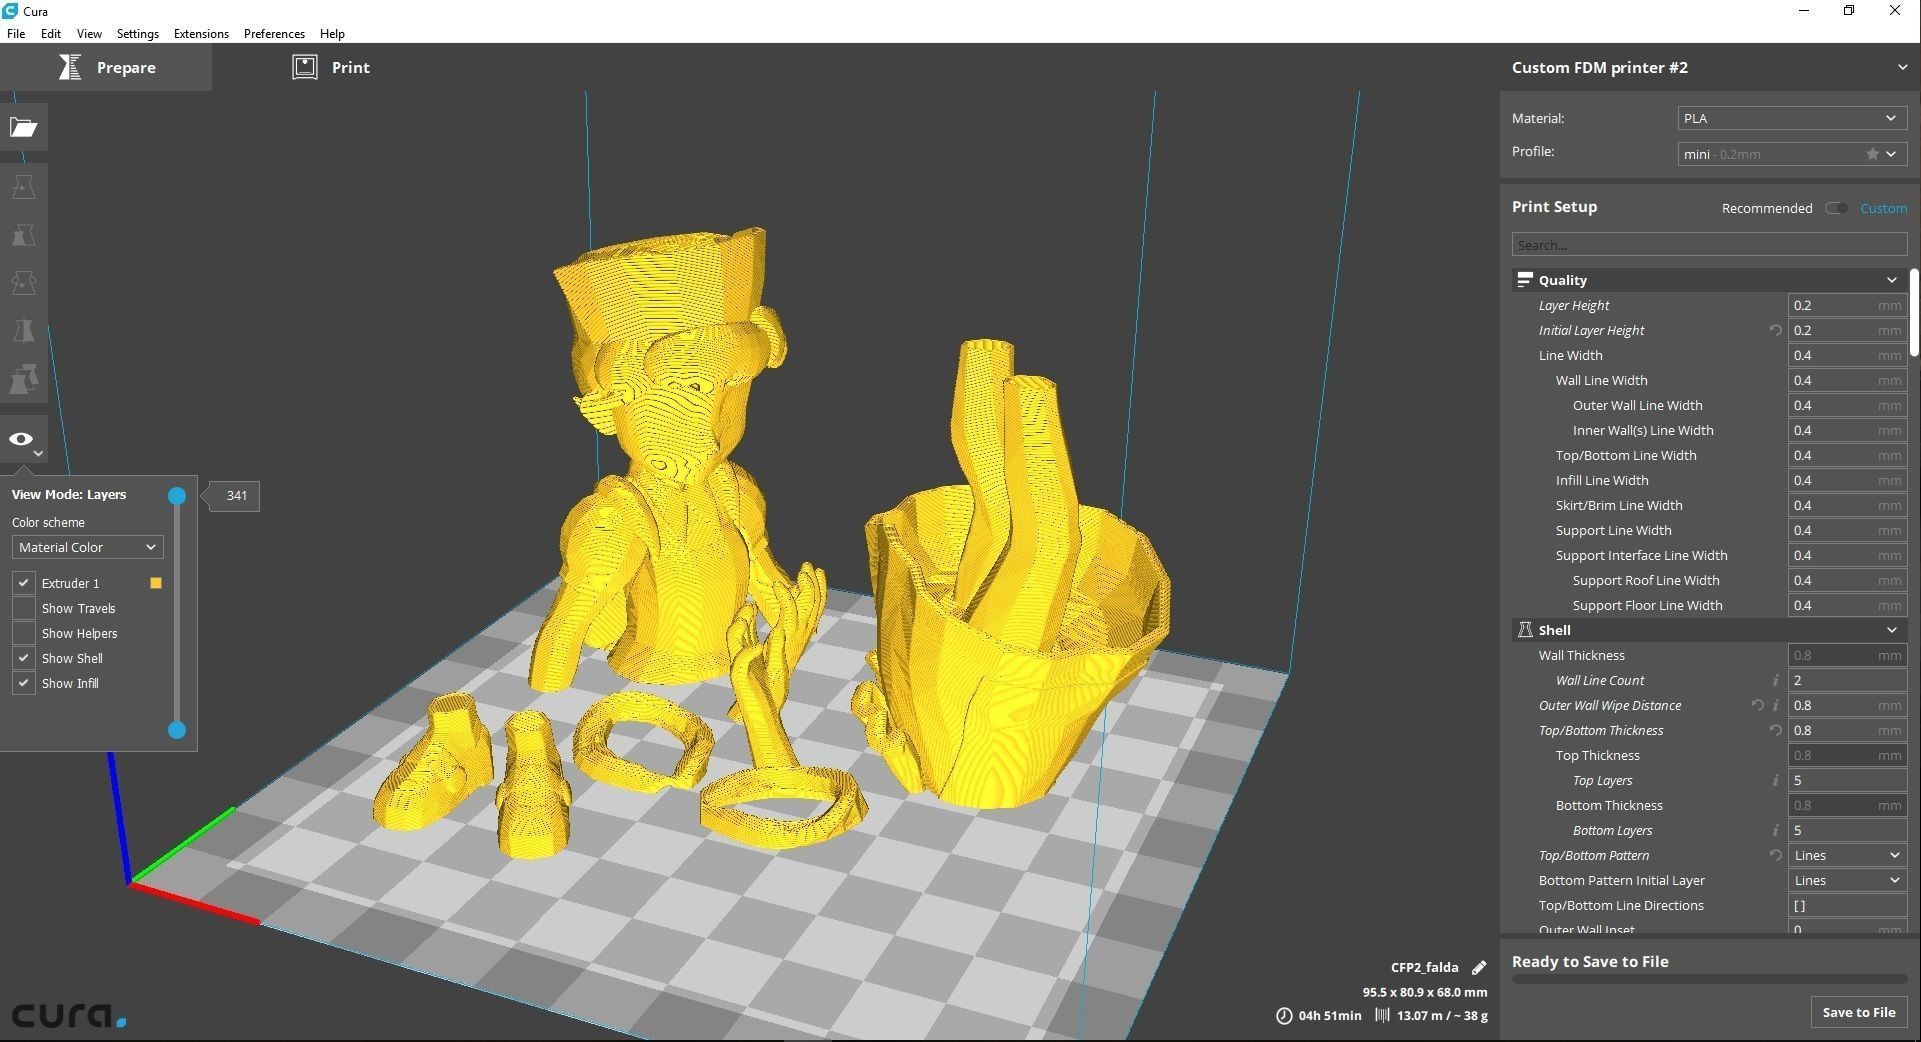Click the Print monitor stage icon

pos(305,67)
